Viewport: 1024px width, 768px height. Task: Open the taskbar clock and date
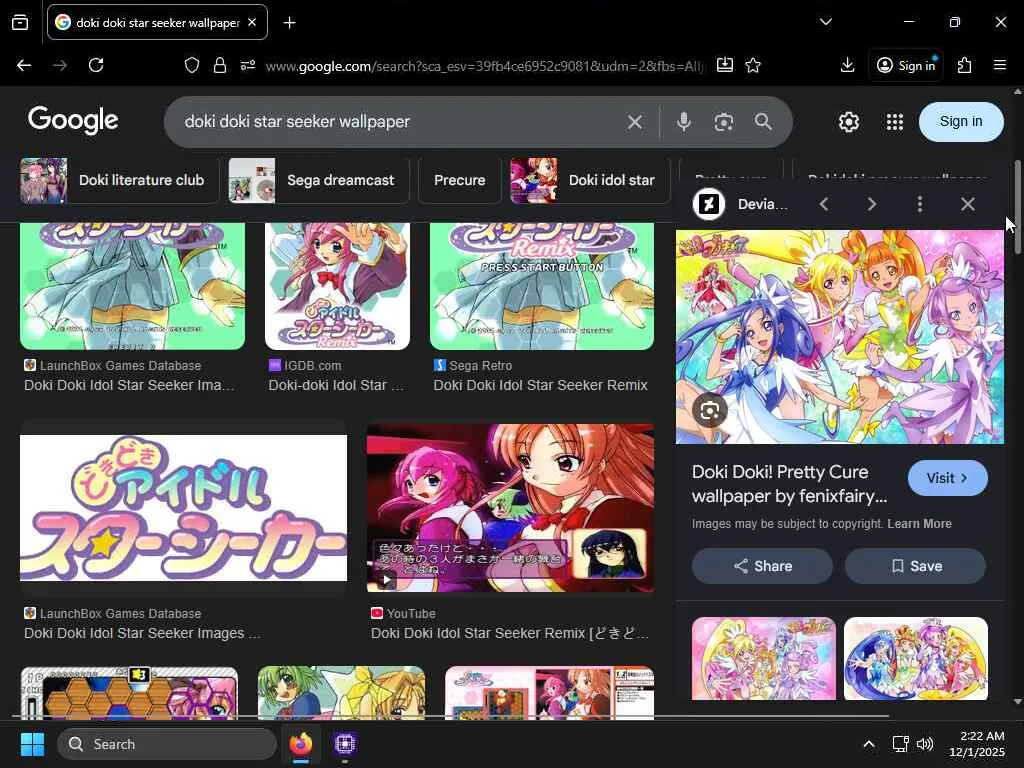(x=977, y=744)
